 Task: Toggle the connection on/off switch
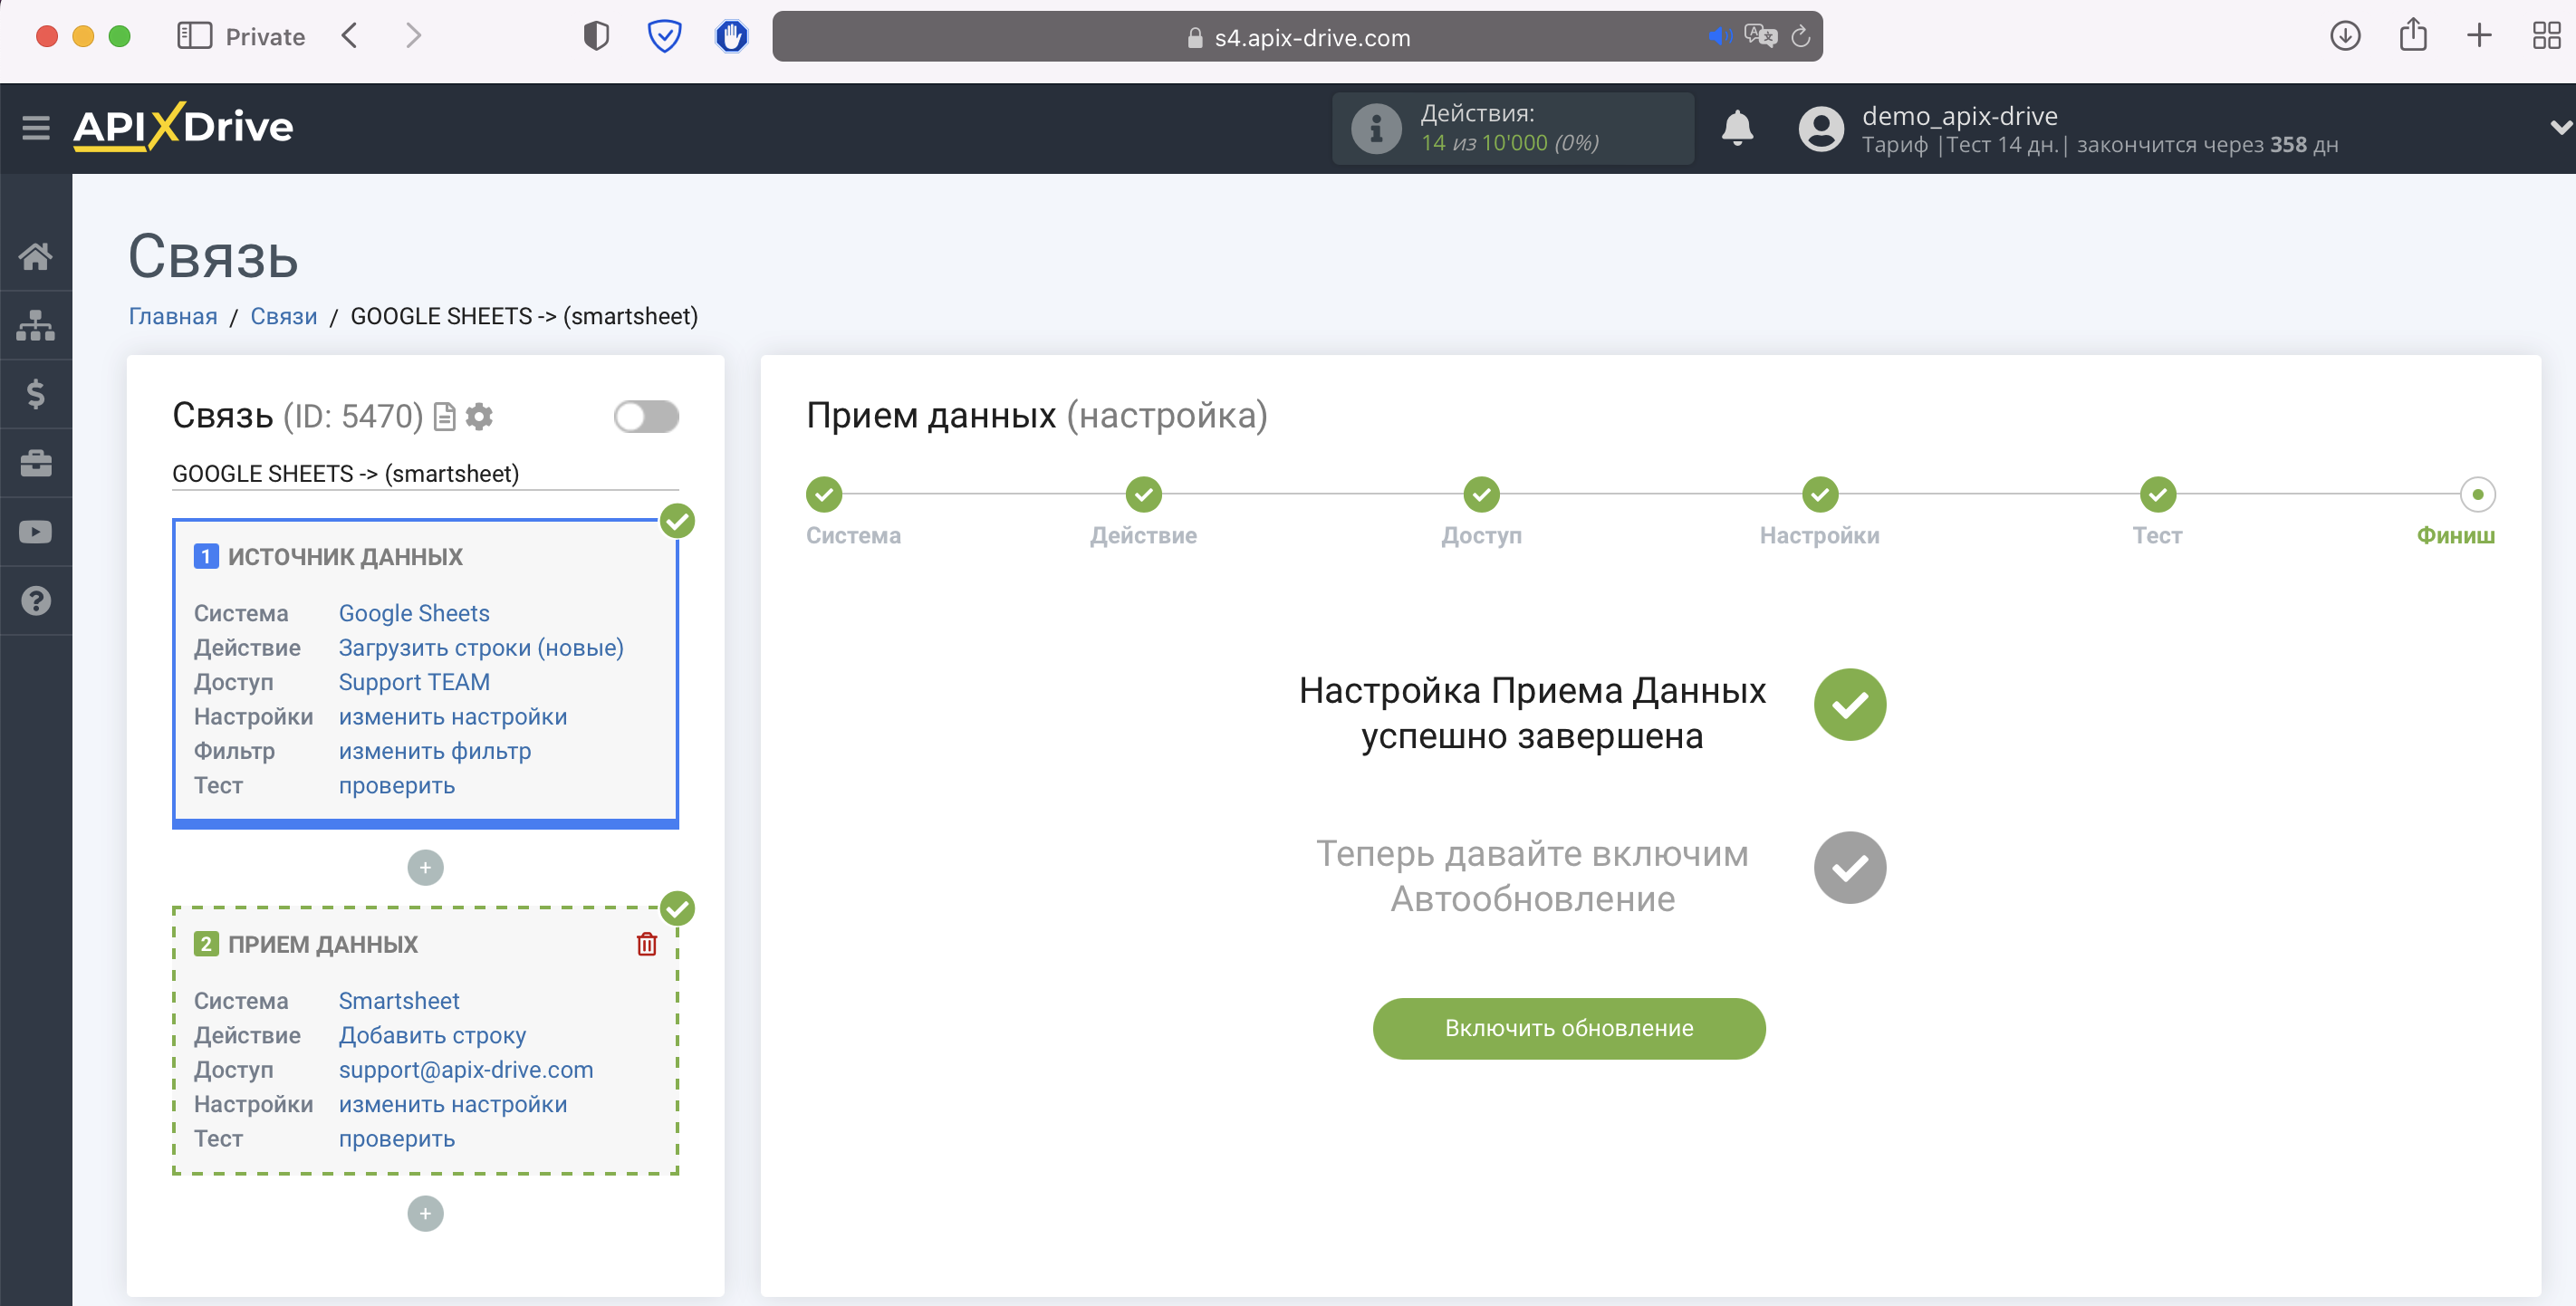646,416
